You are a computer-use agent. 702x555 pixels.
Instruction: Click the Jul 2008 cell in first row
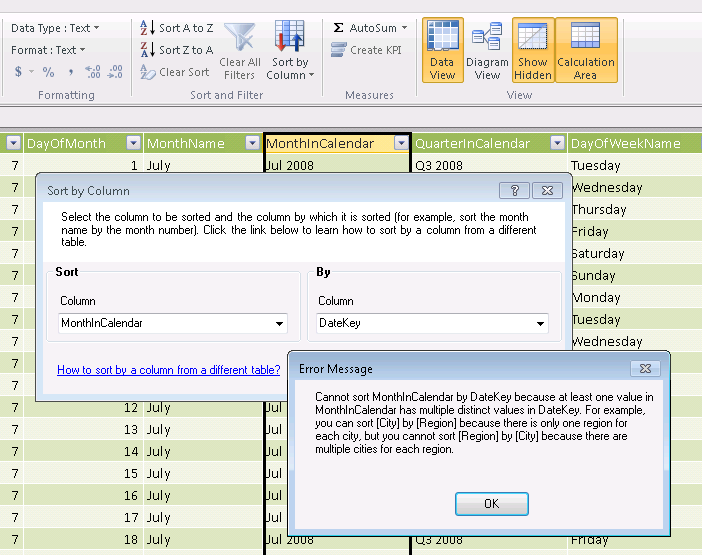(x=337, y=165)
